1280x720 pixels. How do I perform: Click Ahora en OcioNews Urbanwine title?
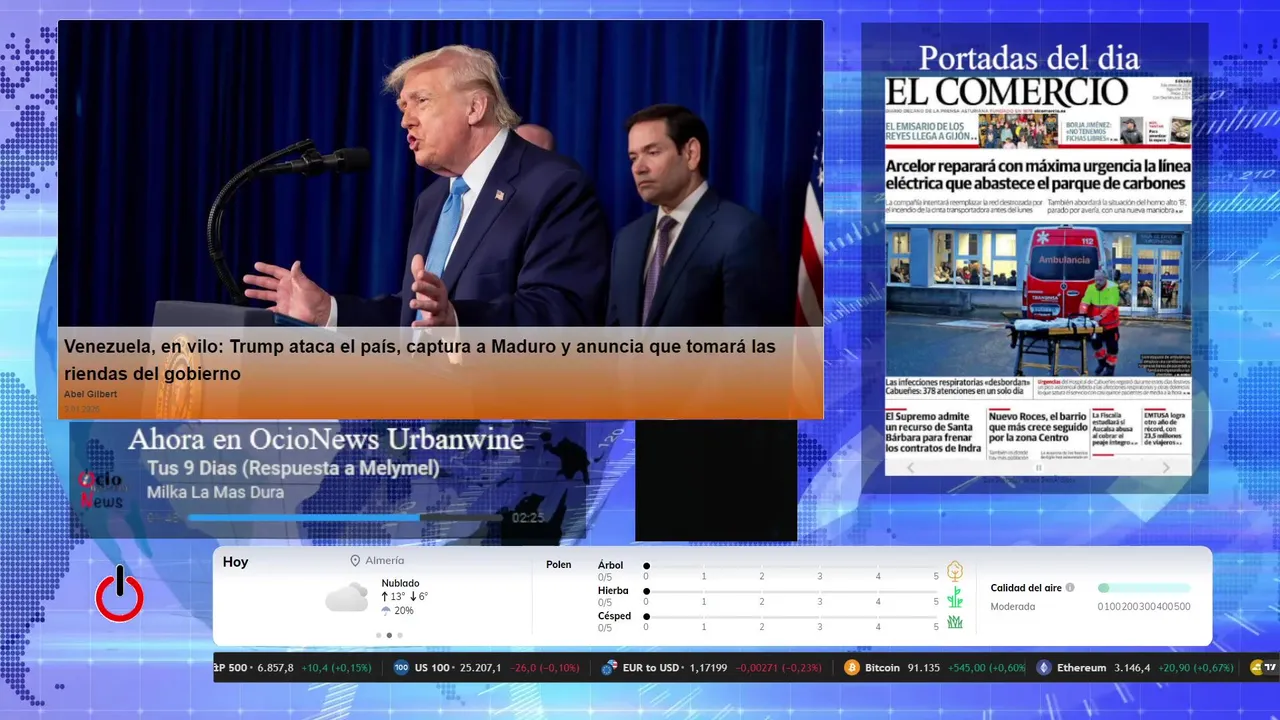(x=326, y=439)
